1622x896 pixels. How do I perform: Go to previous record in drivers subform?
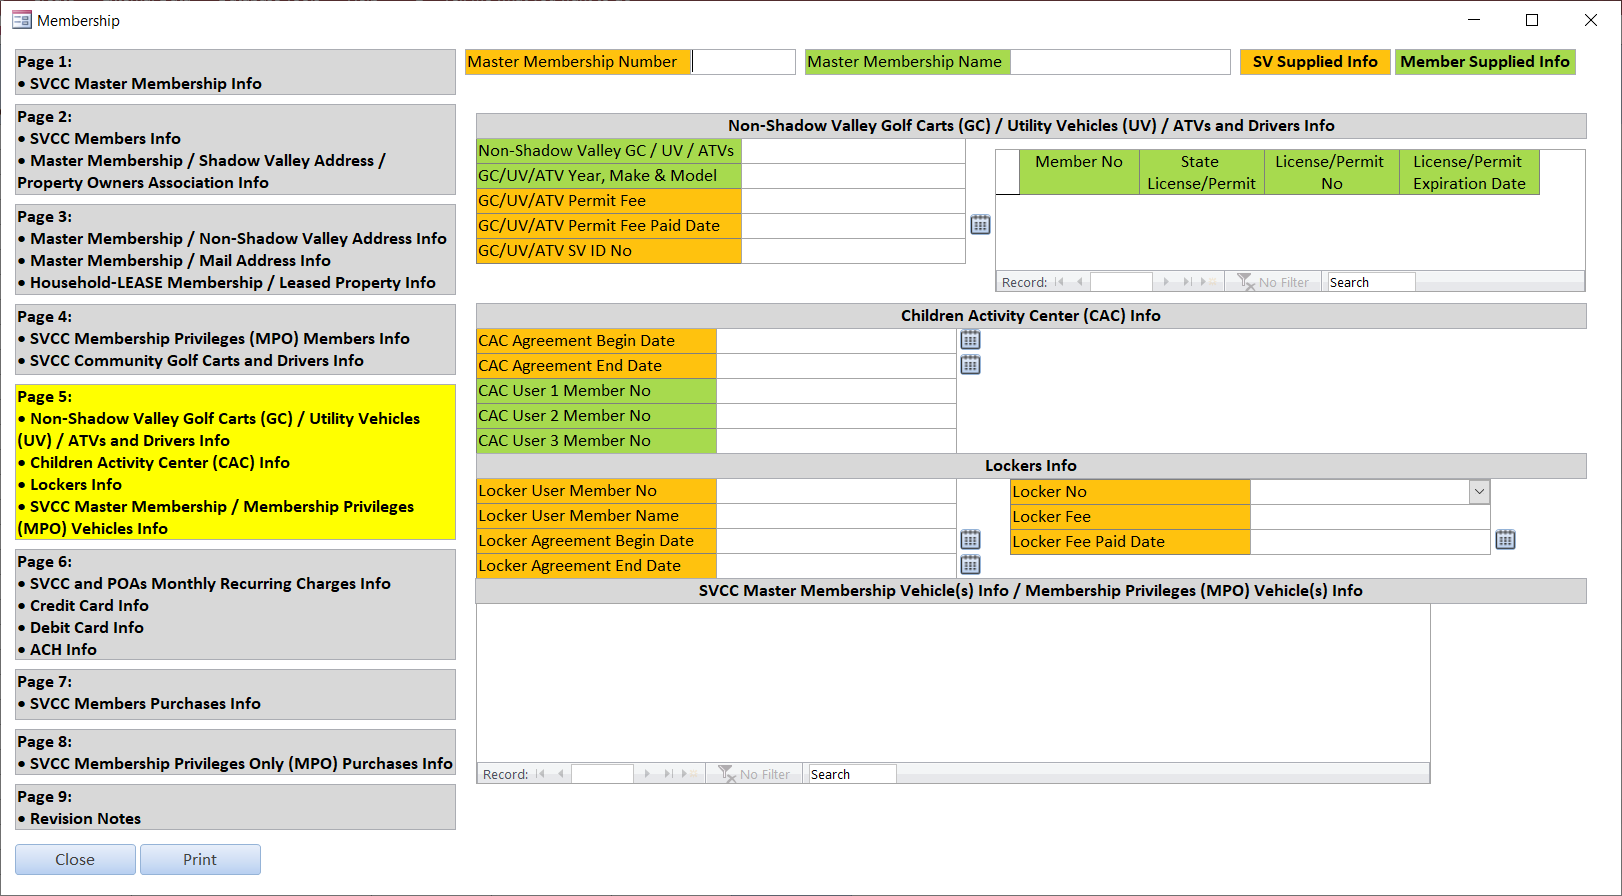point(1079,282)
